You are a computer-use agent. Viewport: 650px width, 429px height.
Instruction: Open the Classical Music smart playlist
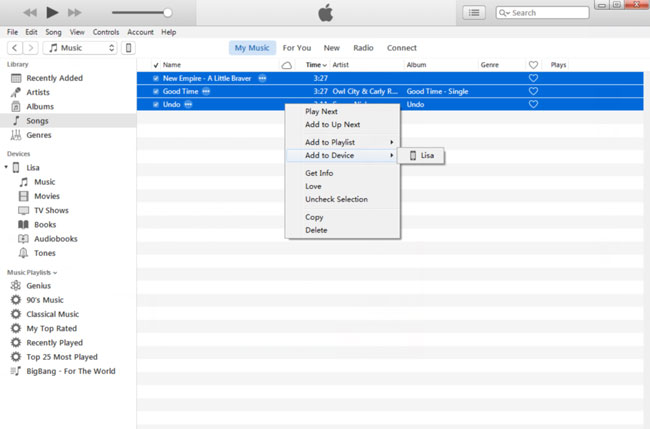pyautogui.click(x=52, y=314)
